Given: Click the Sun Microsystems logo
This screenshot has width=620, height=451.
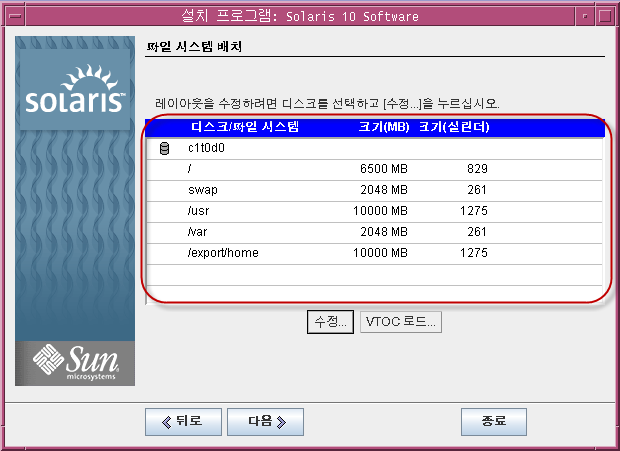Looking at the screenshot, I should (75, 363).
